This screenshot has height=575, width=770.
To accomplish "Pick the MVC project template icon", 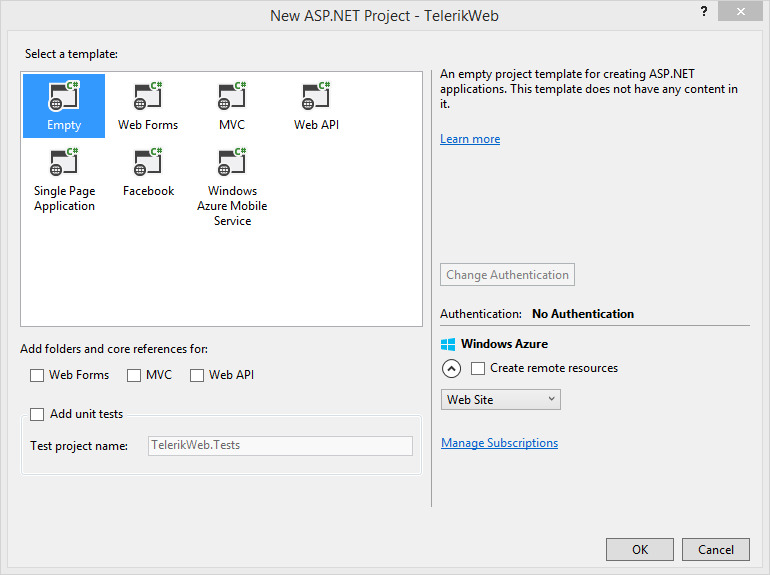I will pos(232,96).
